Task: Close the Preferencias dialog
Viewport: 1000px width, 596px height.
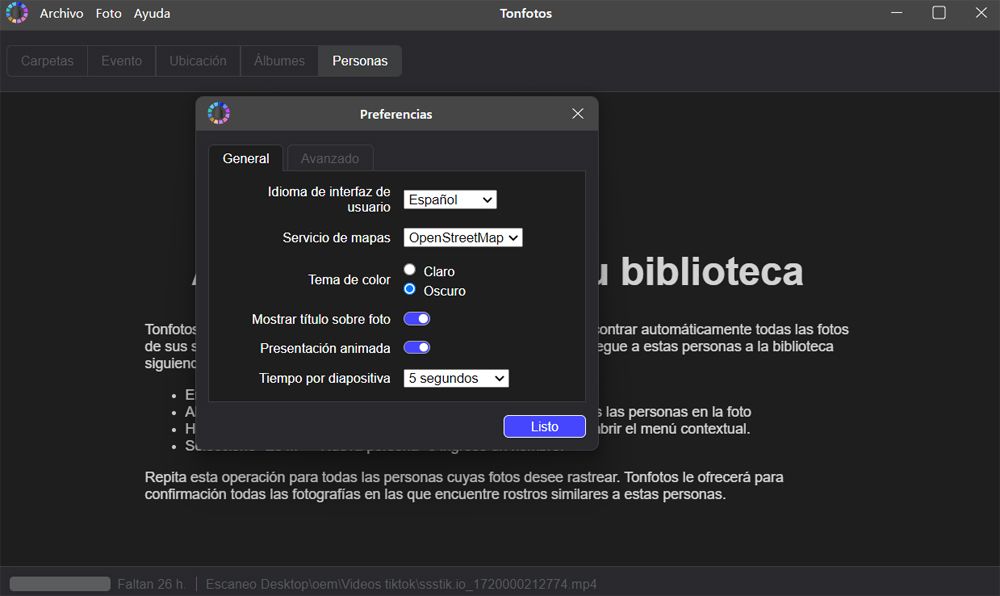Action: [x=577, y=114]
